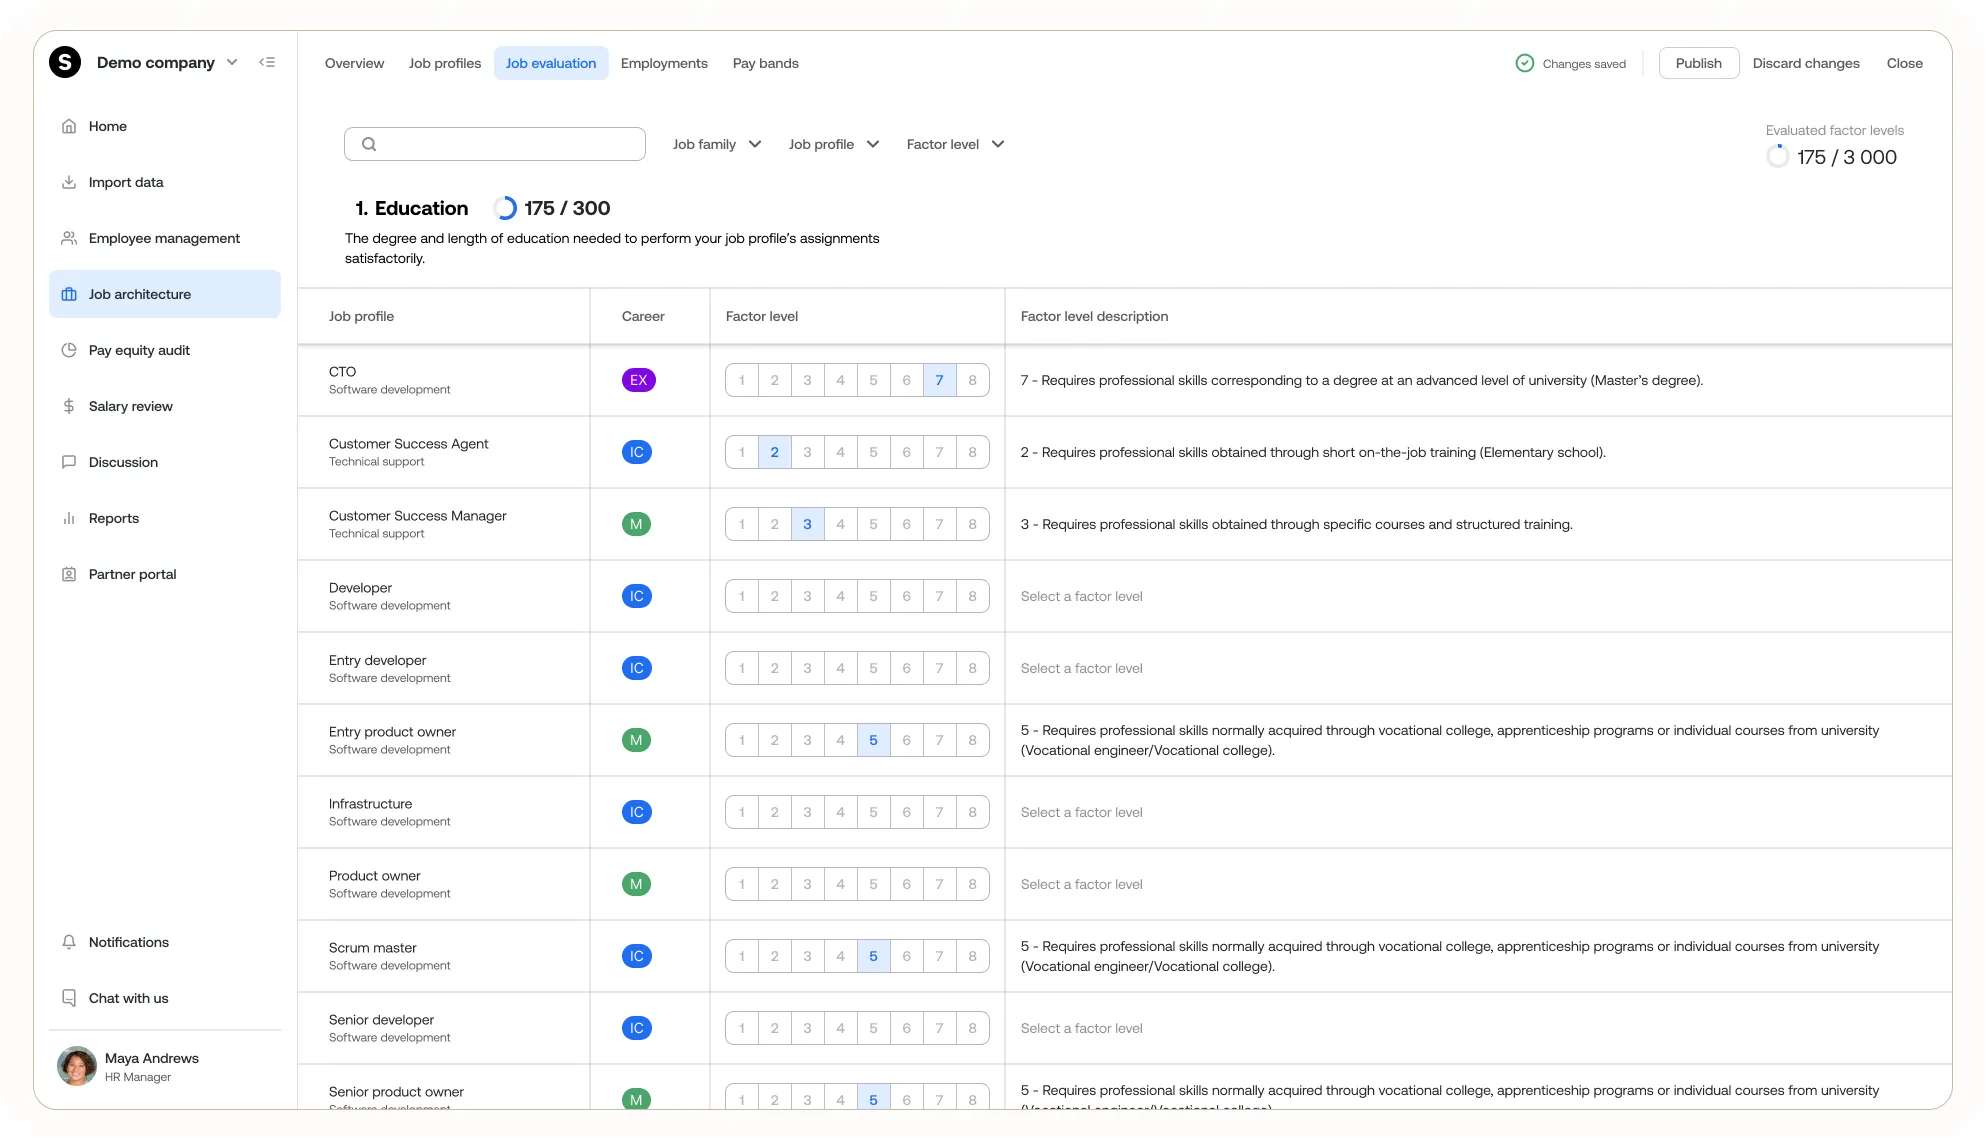Click the Reports bar chart icon
Image resolution: width=1986 pixels, height=1140 pixels.
pos(69,518)
